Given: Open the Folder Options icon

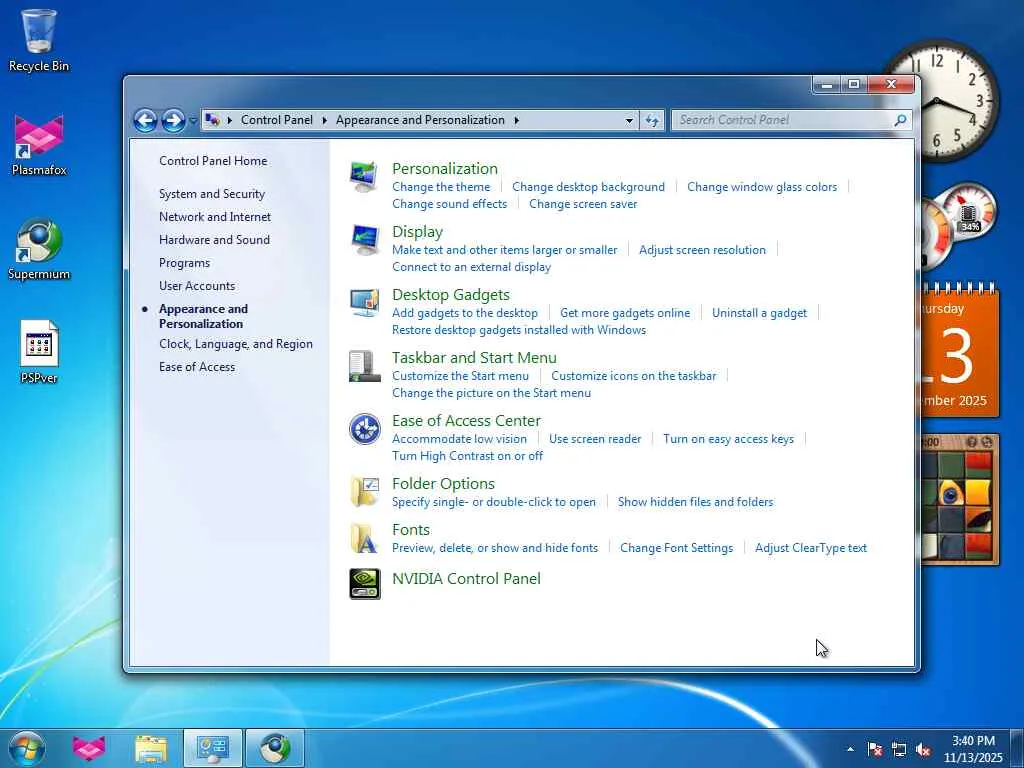Looking at the screenshot, I should (x=364, y=492).
